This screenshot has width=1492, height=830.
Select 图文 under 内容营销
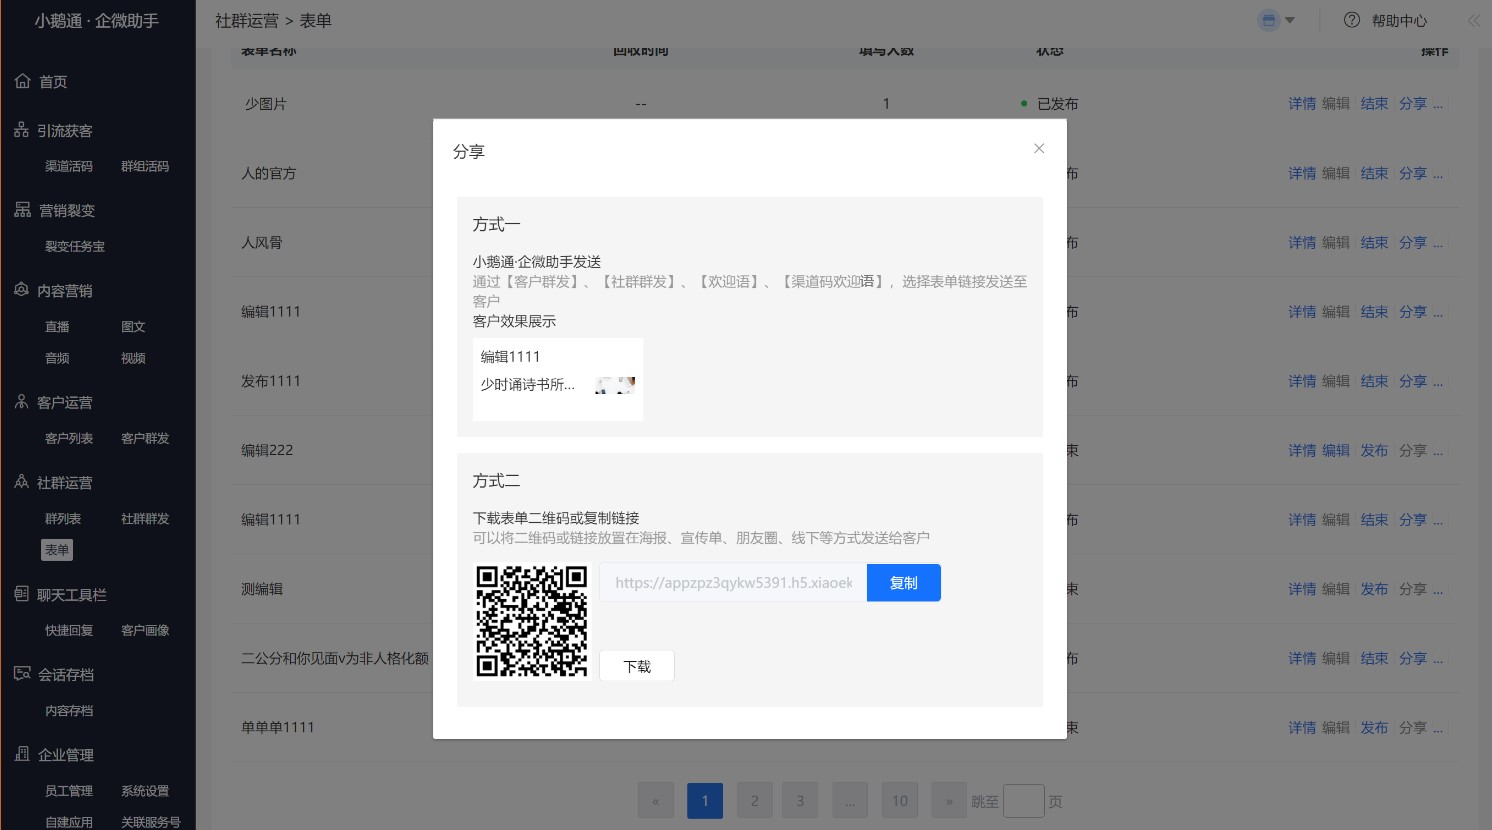[x=133, y=326]
